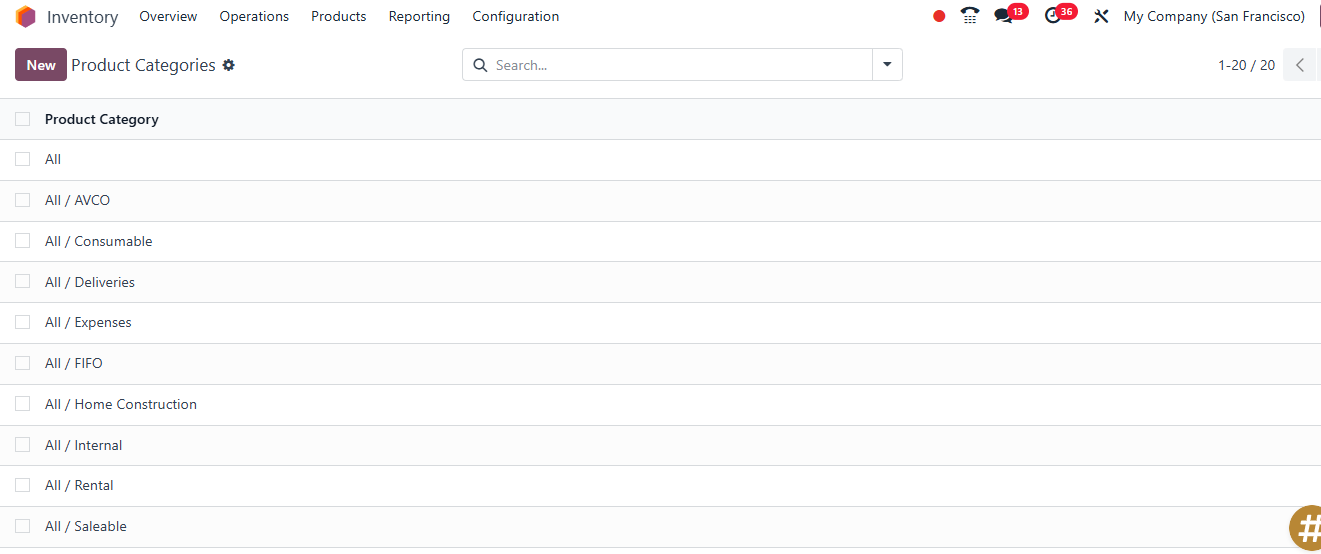Expand the search filter options dropdown arrow

tap(887, 65)
